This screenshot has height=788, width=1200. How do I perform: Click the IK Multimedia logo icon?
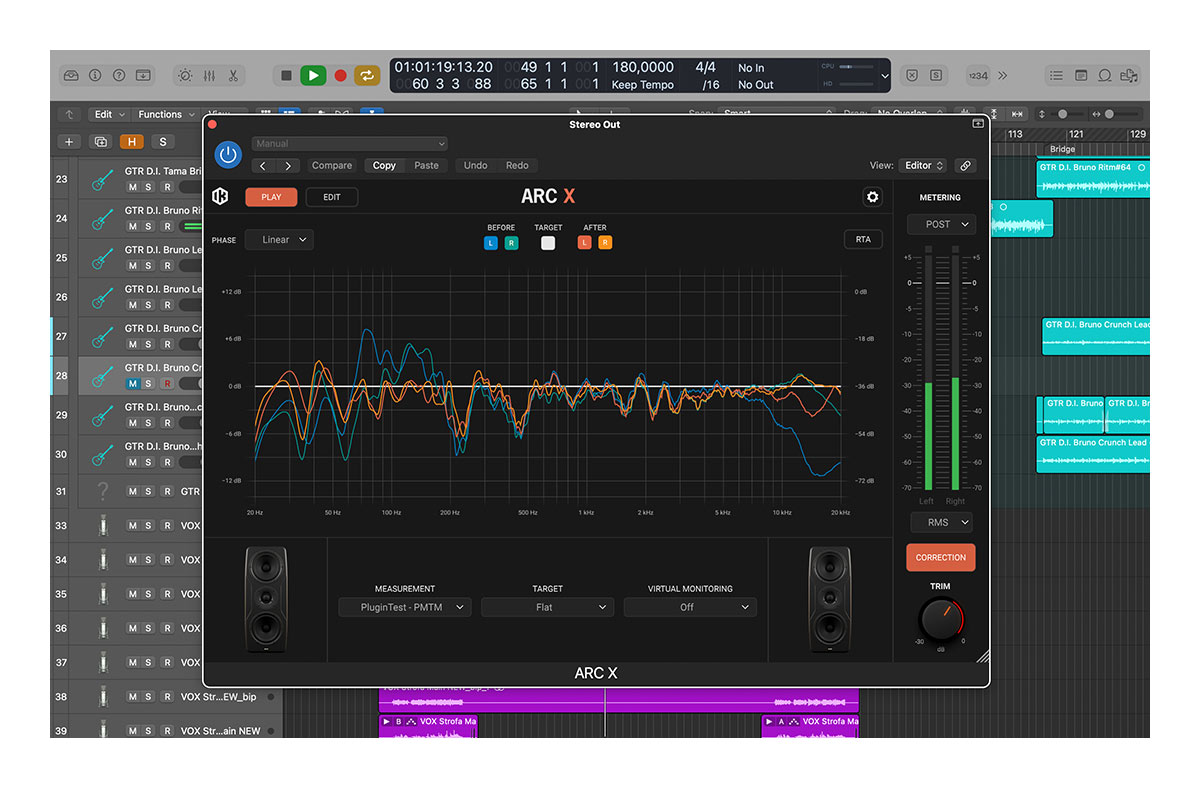(221, 197)
